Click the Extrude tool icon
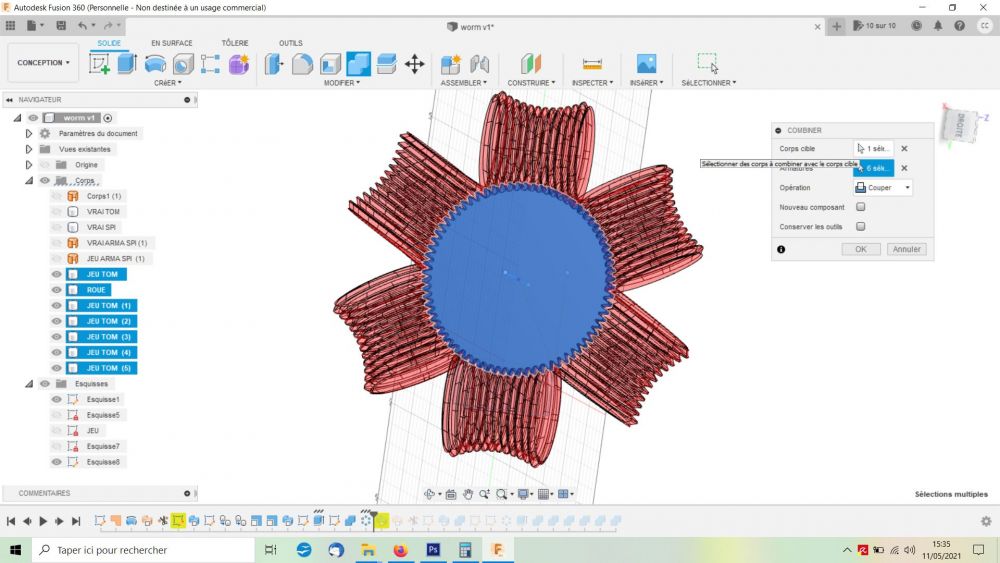This screenshot has height=563, width=1000. pyautogui.click(x=127, y=64)
